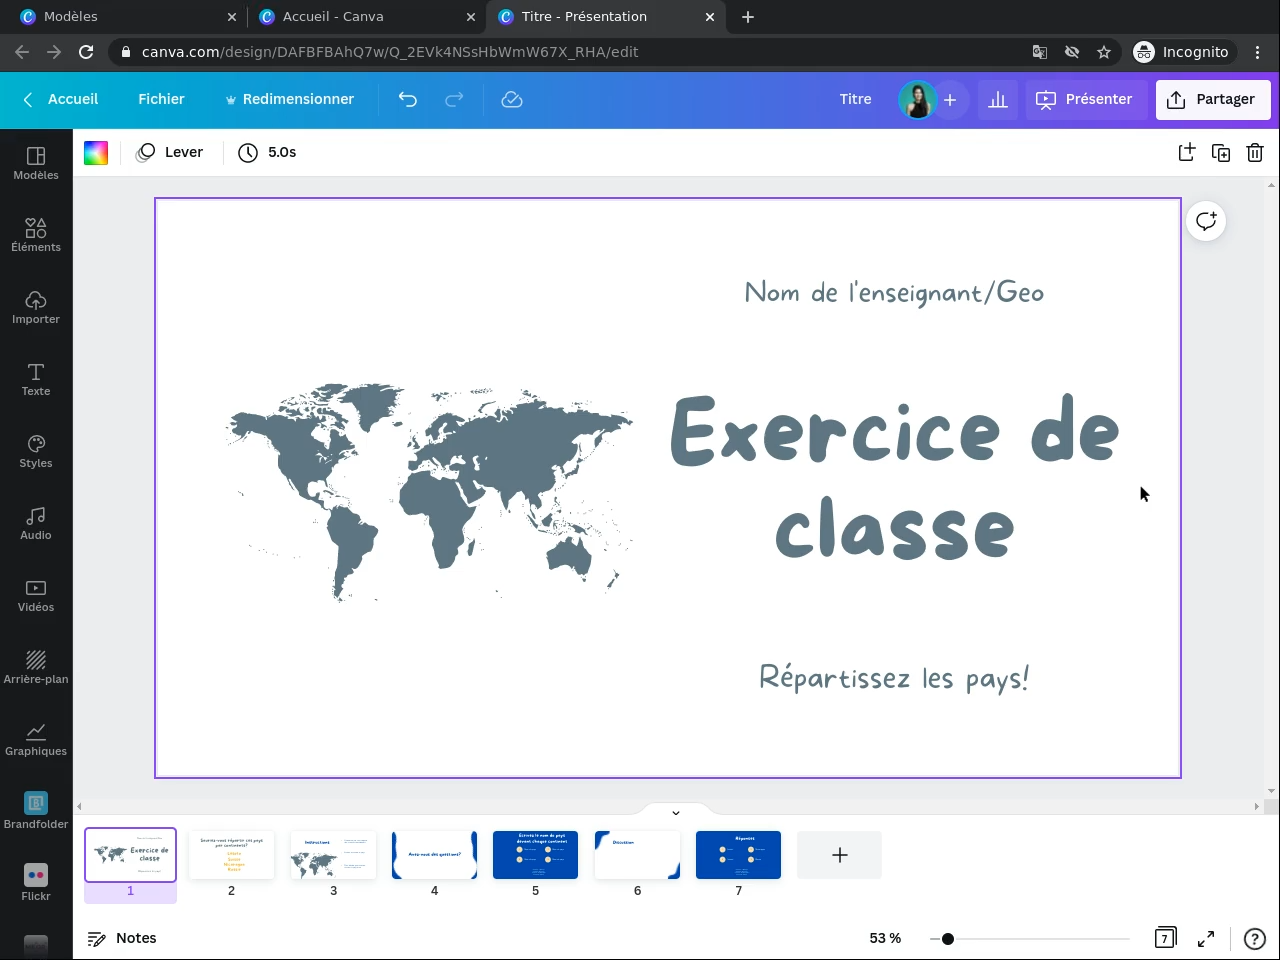Delete the current page
Image resolution: width=1280 pixels, height=960 pixels.
point(1255,152)
